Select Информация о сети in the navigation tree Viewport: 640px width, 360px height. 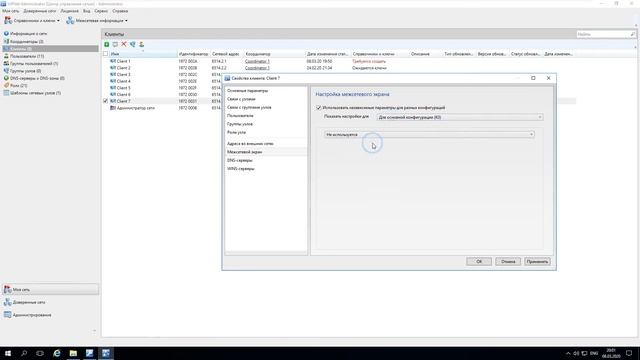28,33
